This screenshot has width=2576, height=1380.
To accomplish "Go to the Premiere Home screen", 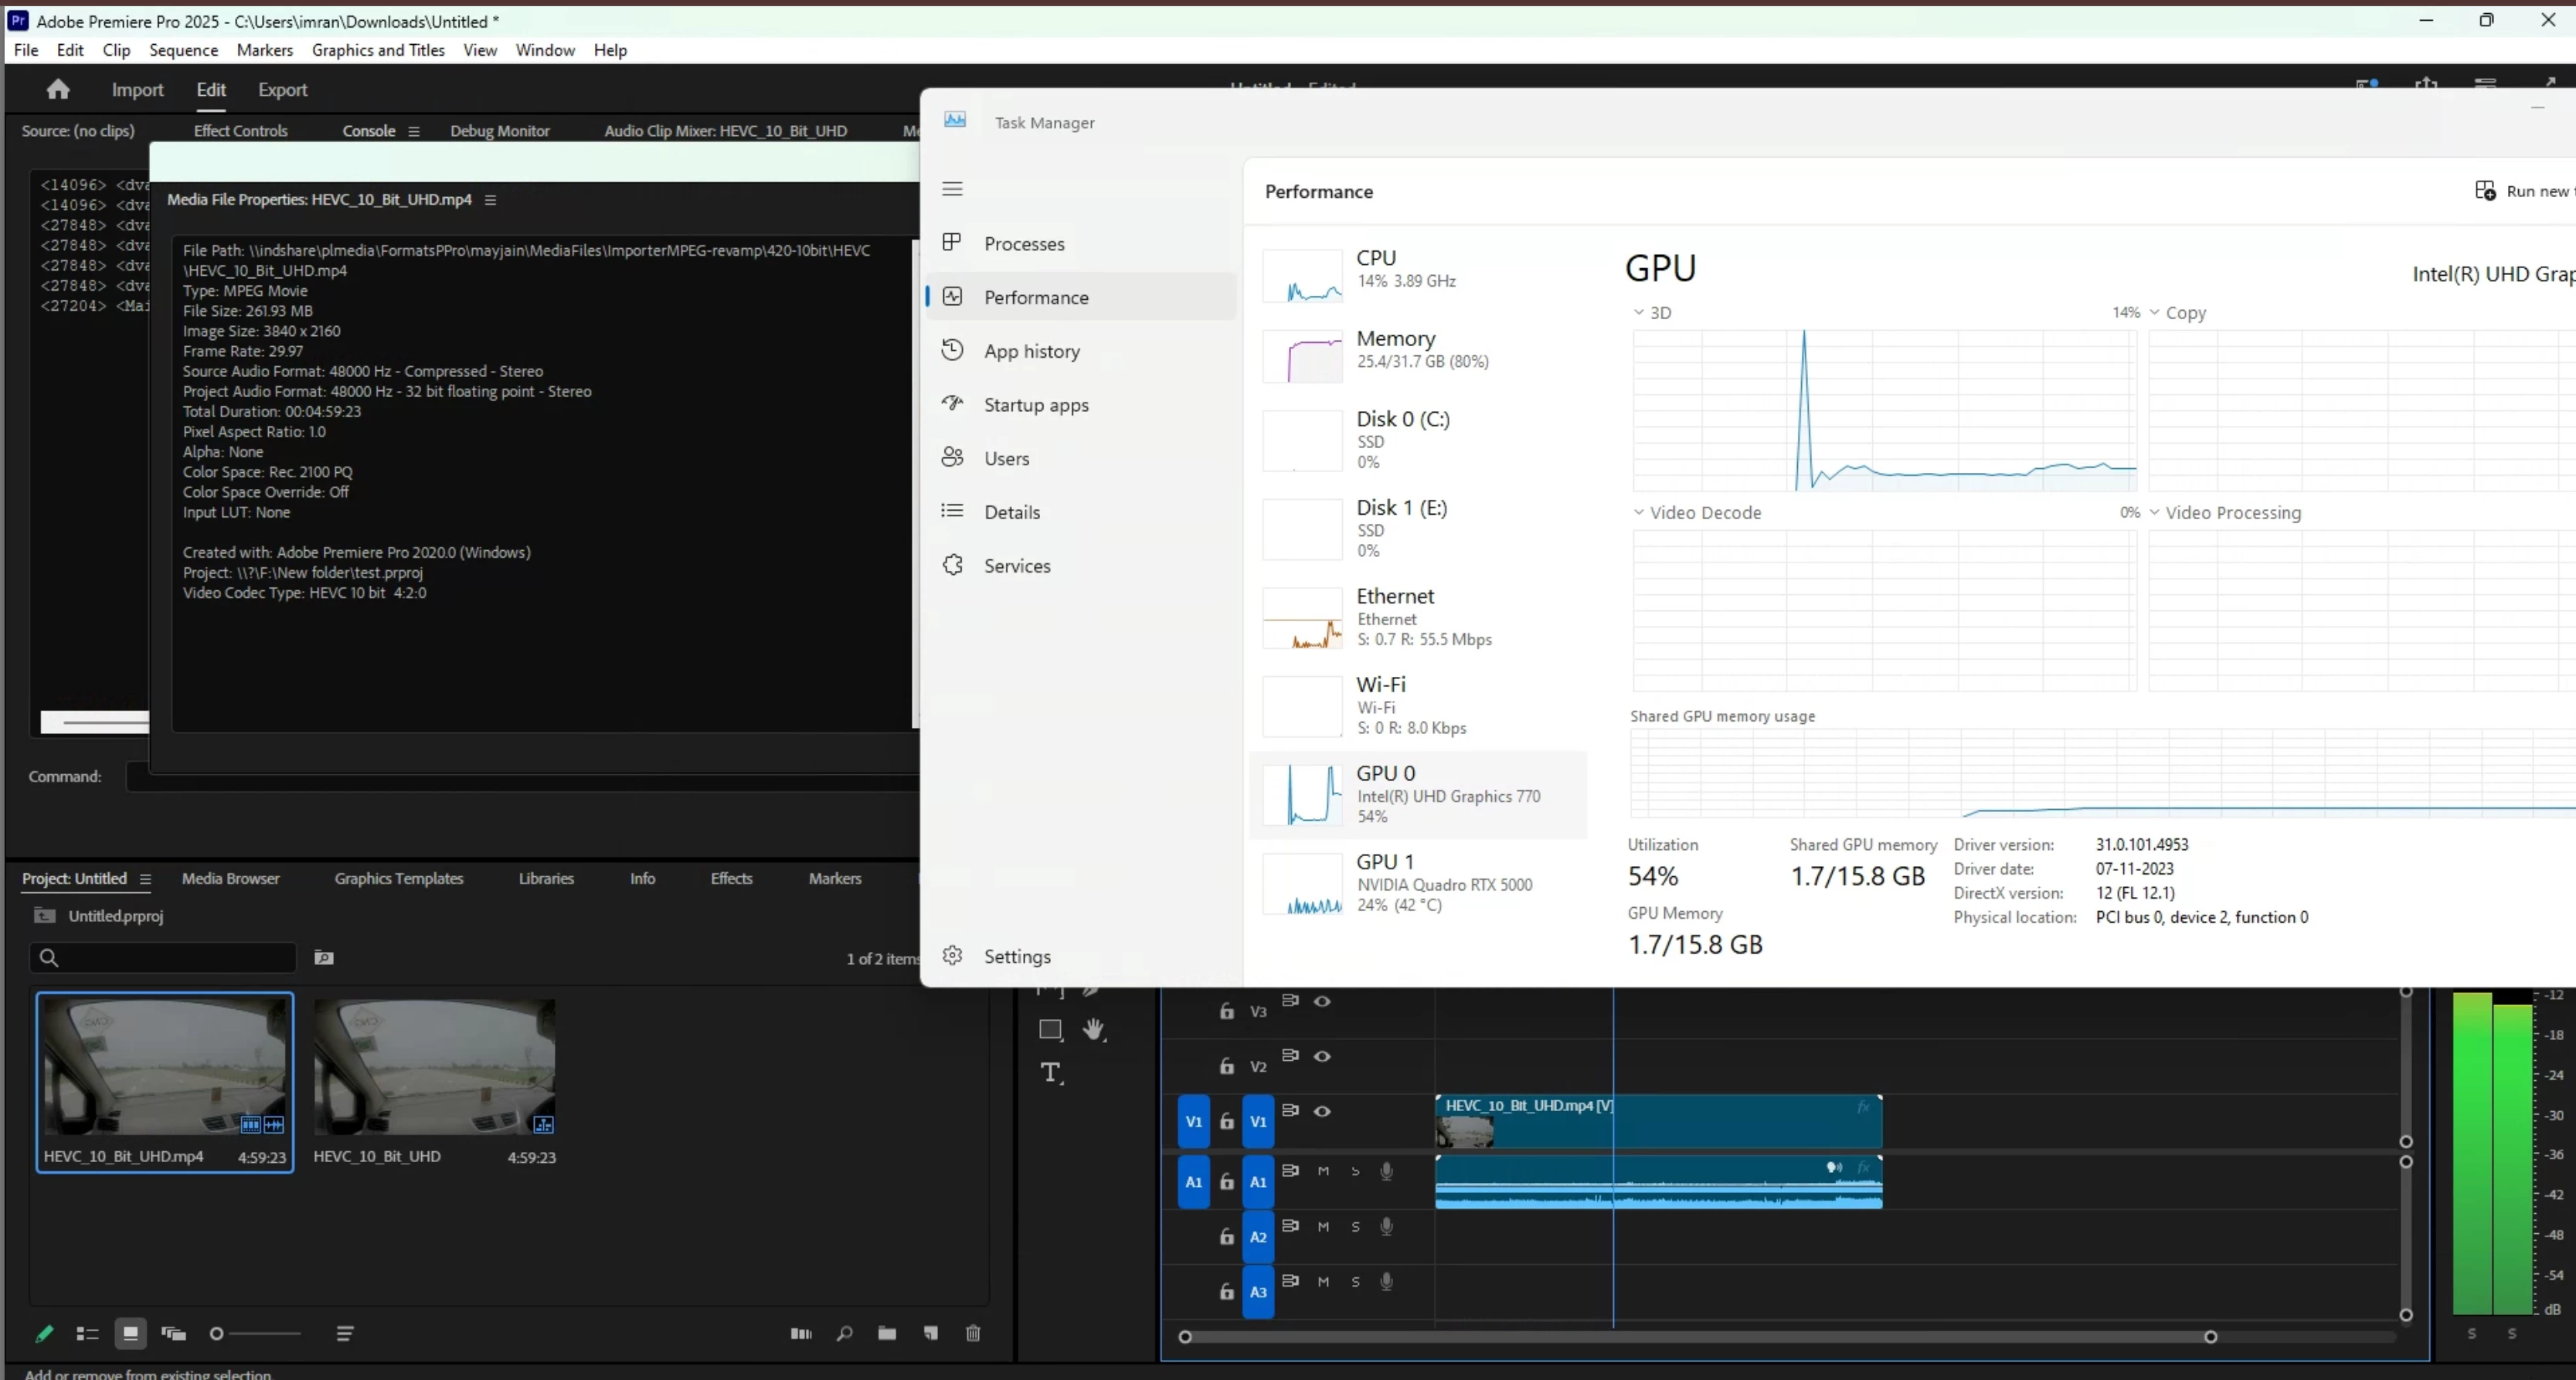I will tap(58, 90).
